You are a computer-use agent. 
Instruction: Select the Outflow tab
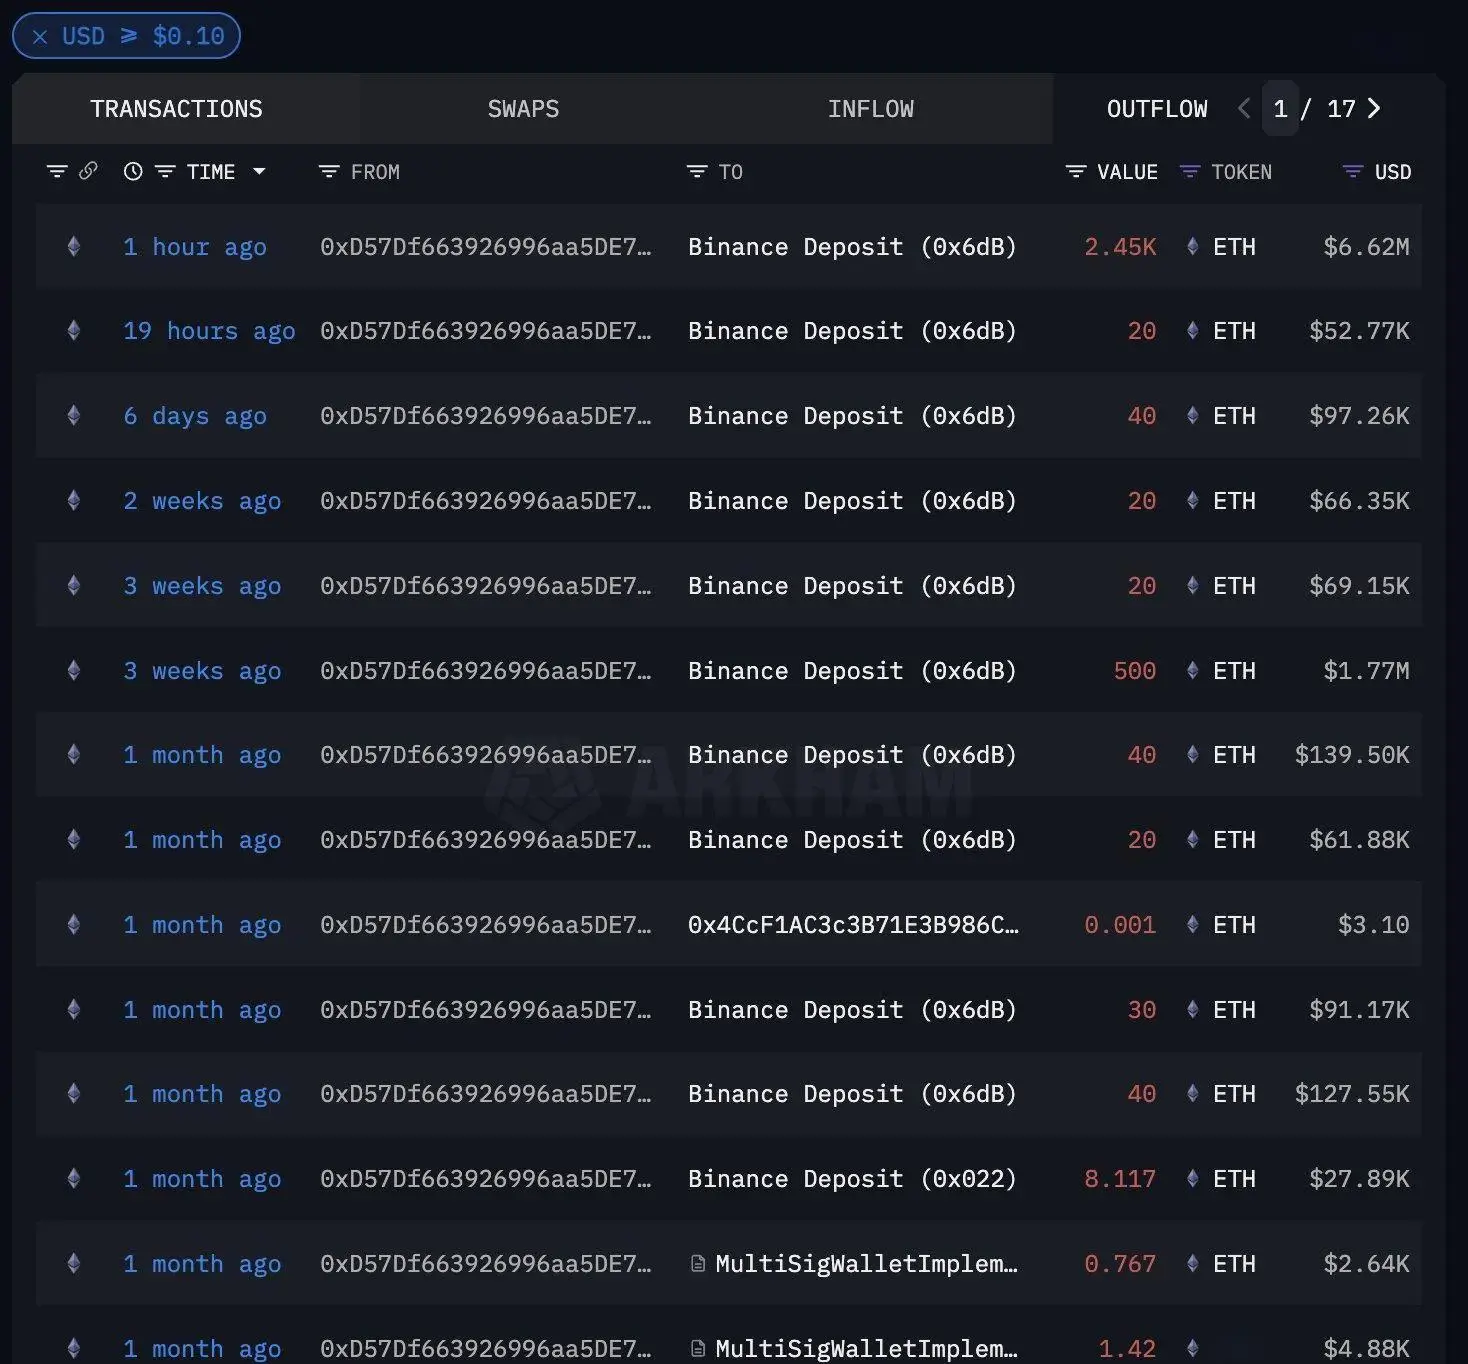coord(1157,109)
